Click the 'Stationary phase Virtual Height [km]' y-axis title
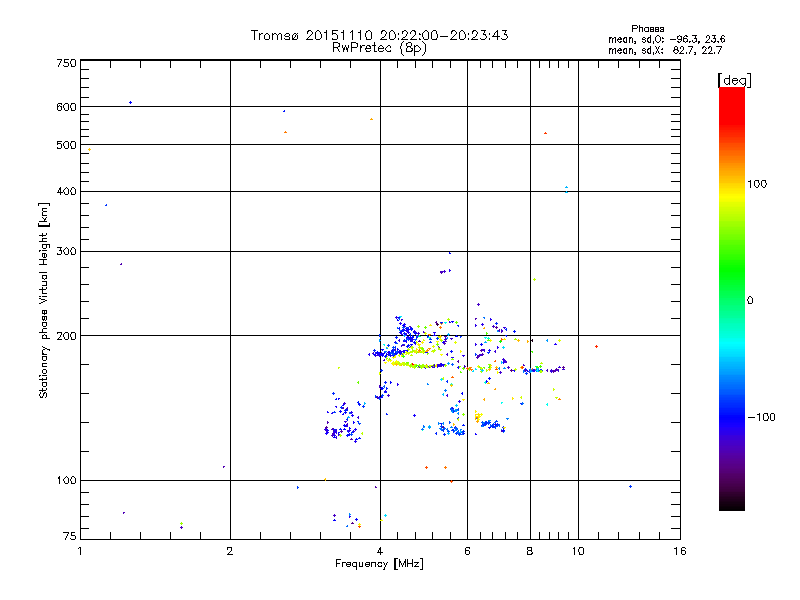Image resolution: width=800 pixels, height=600 pixels. (x=43, y=301)
